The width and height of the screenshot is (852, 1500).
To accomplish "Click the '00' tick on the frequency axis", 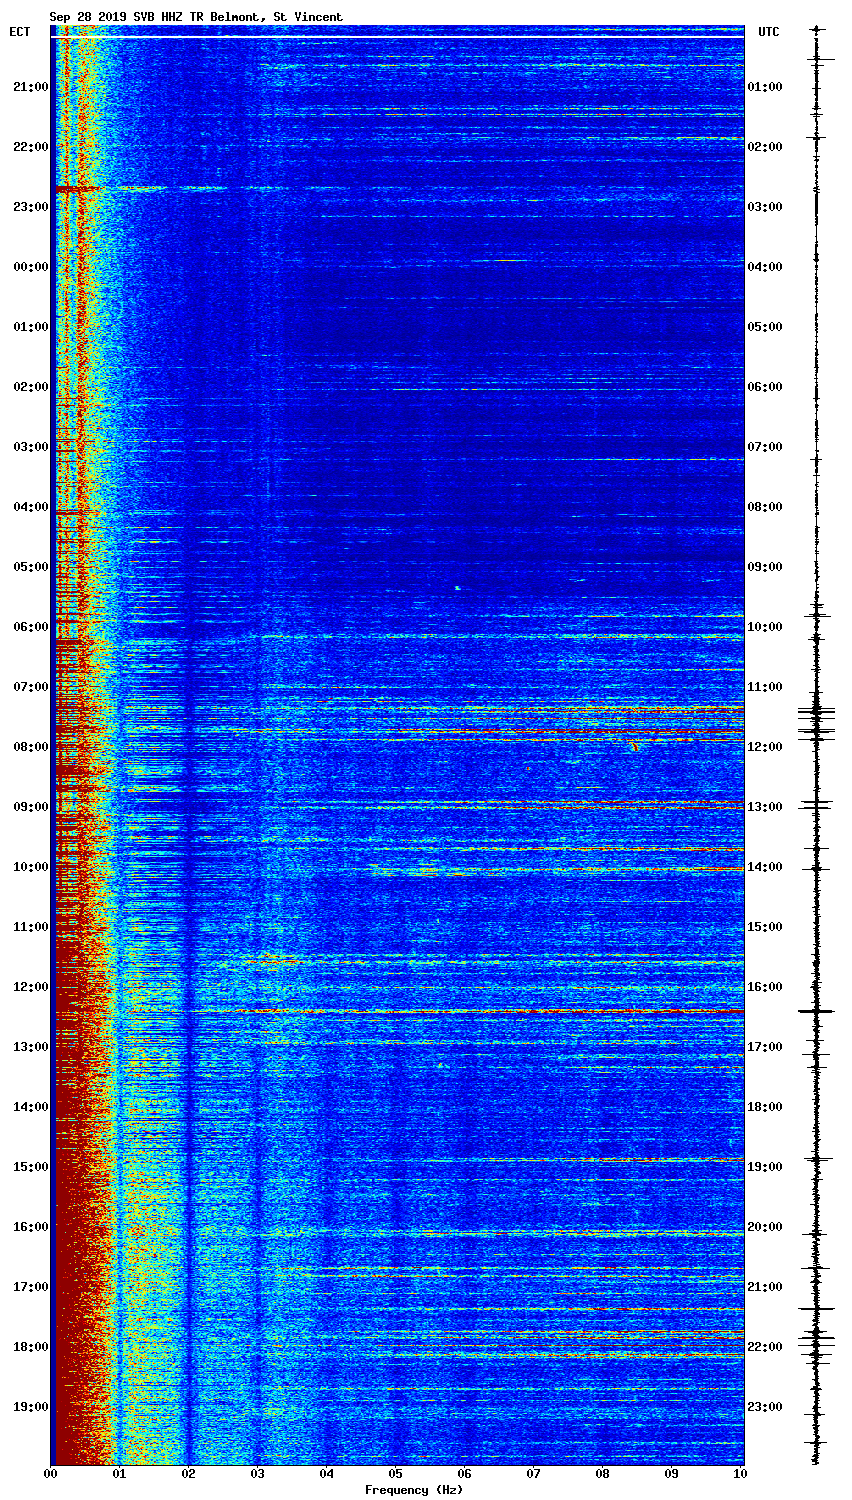I will pos(50,1473).
